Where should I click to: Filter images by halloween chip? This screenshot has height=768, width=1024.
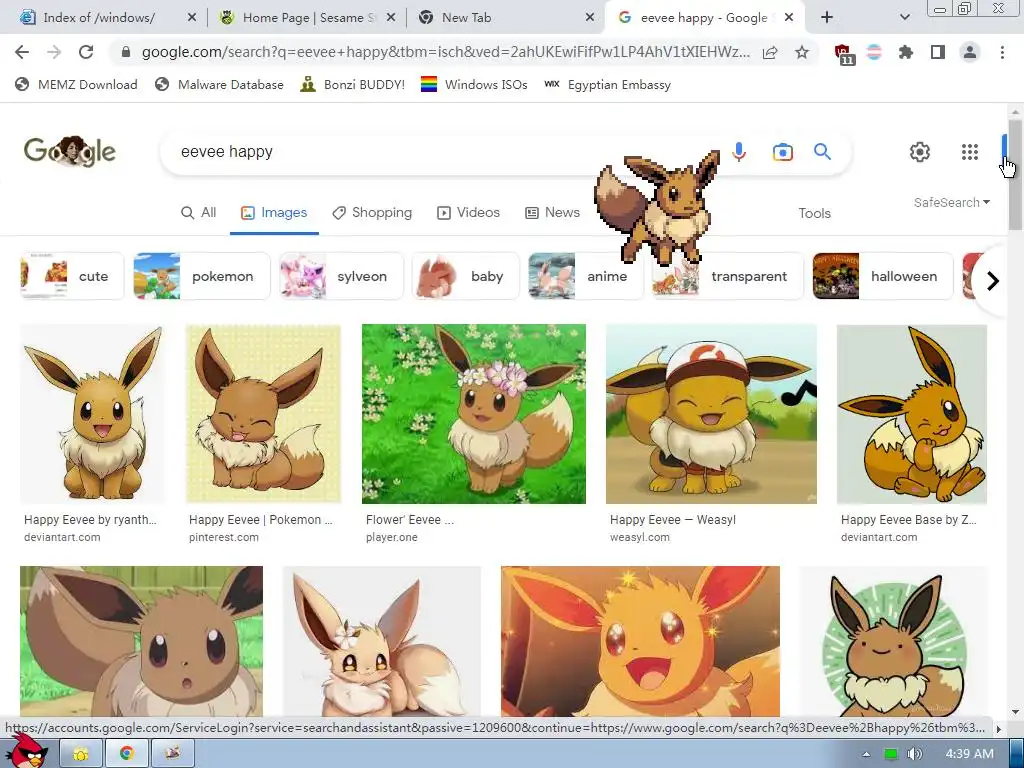coord(883,276)
